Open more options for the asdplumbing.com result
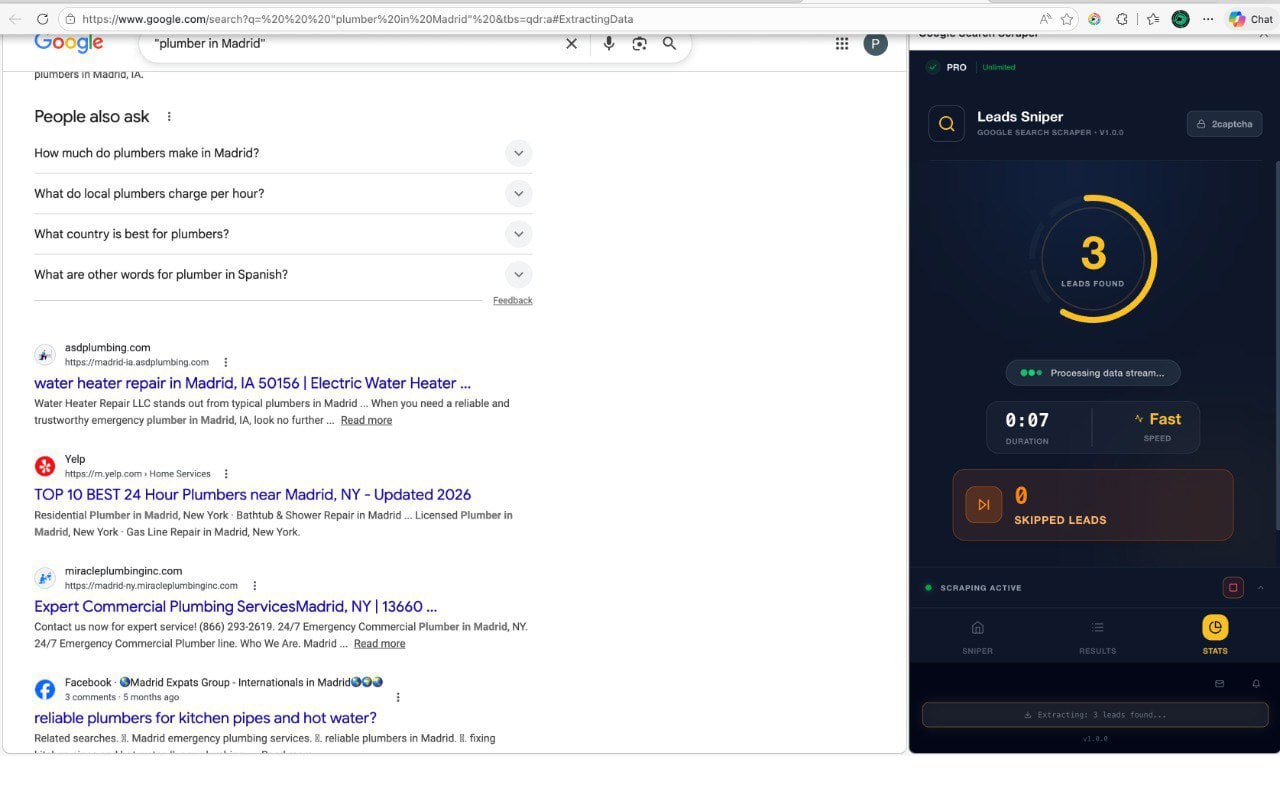The height and width of the screenshot is (800, 1280). (226, 362)
